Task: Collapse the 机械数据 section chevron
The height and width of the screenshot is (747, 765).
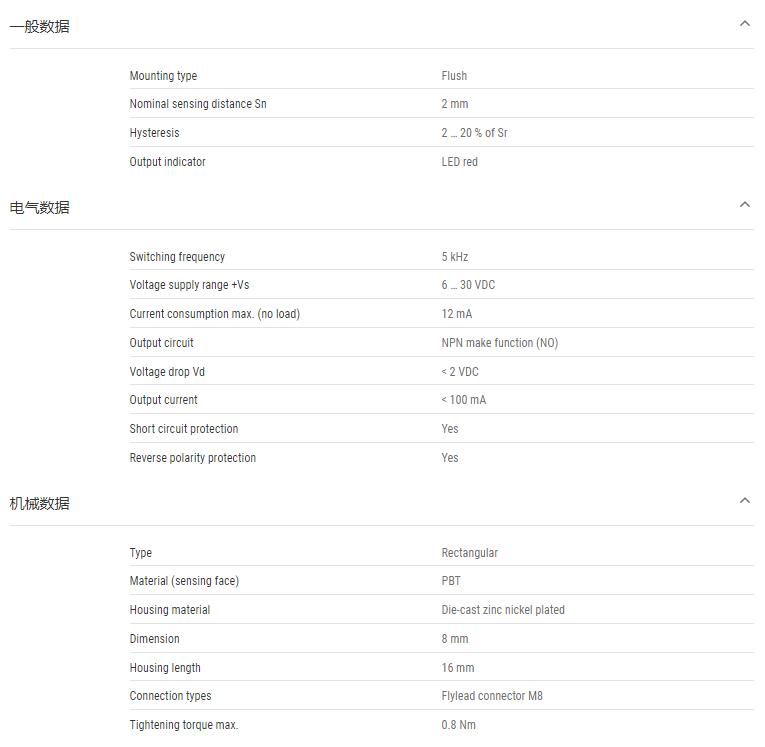Action: point(744,501)
